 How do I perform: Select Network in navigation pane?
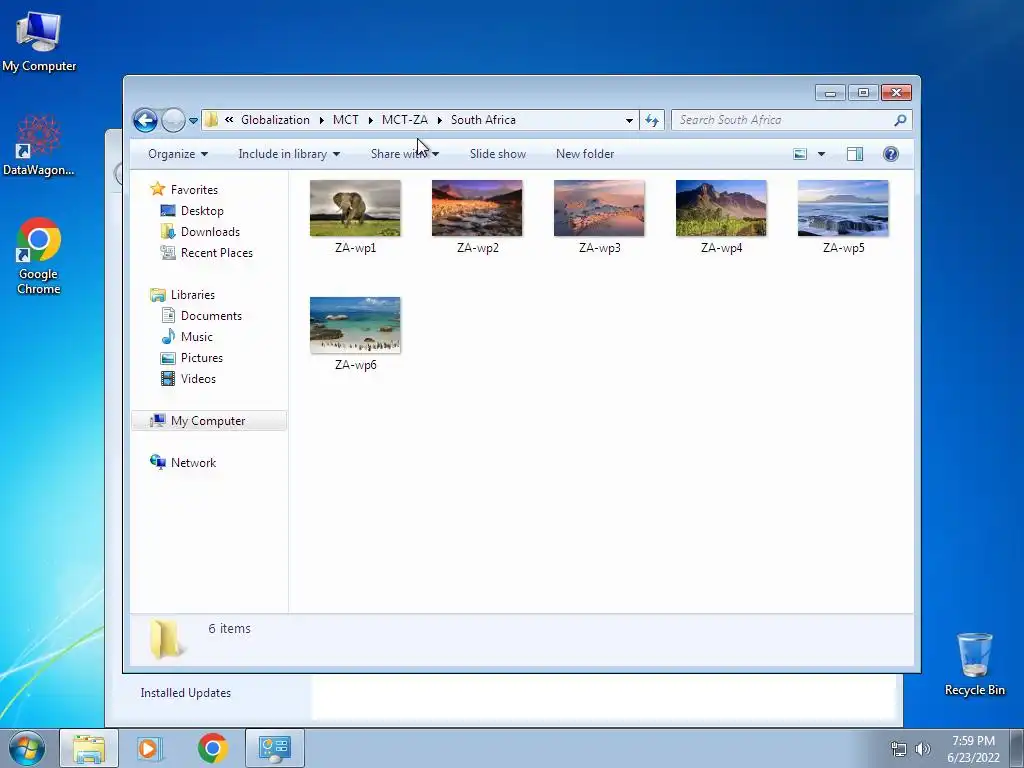(193, 463)
